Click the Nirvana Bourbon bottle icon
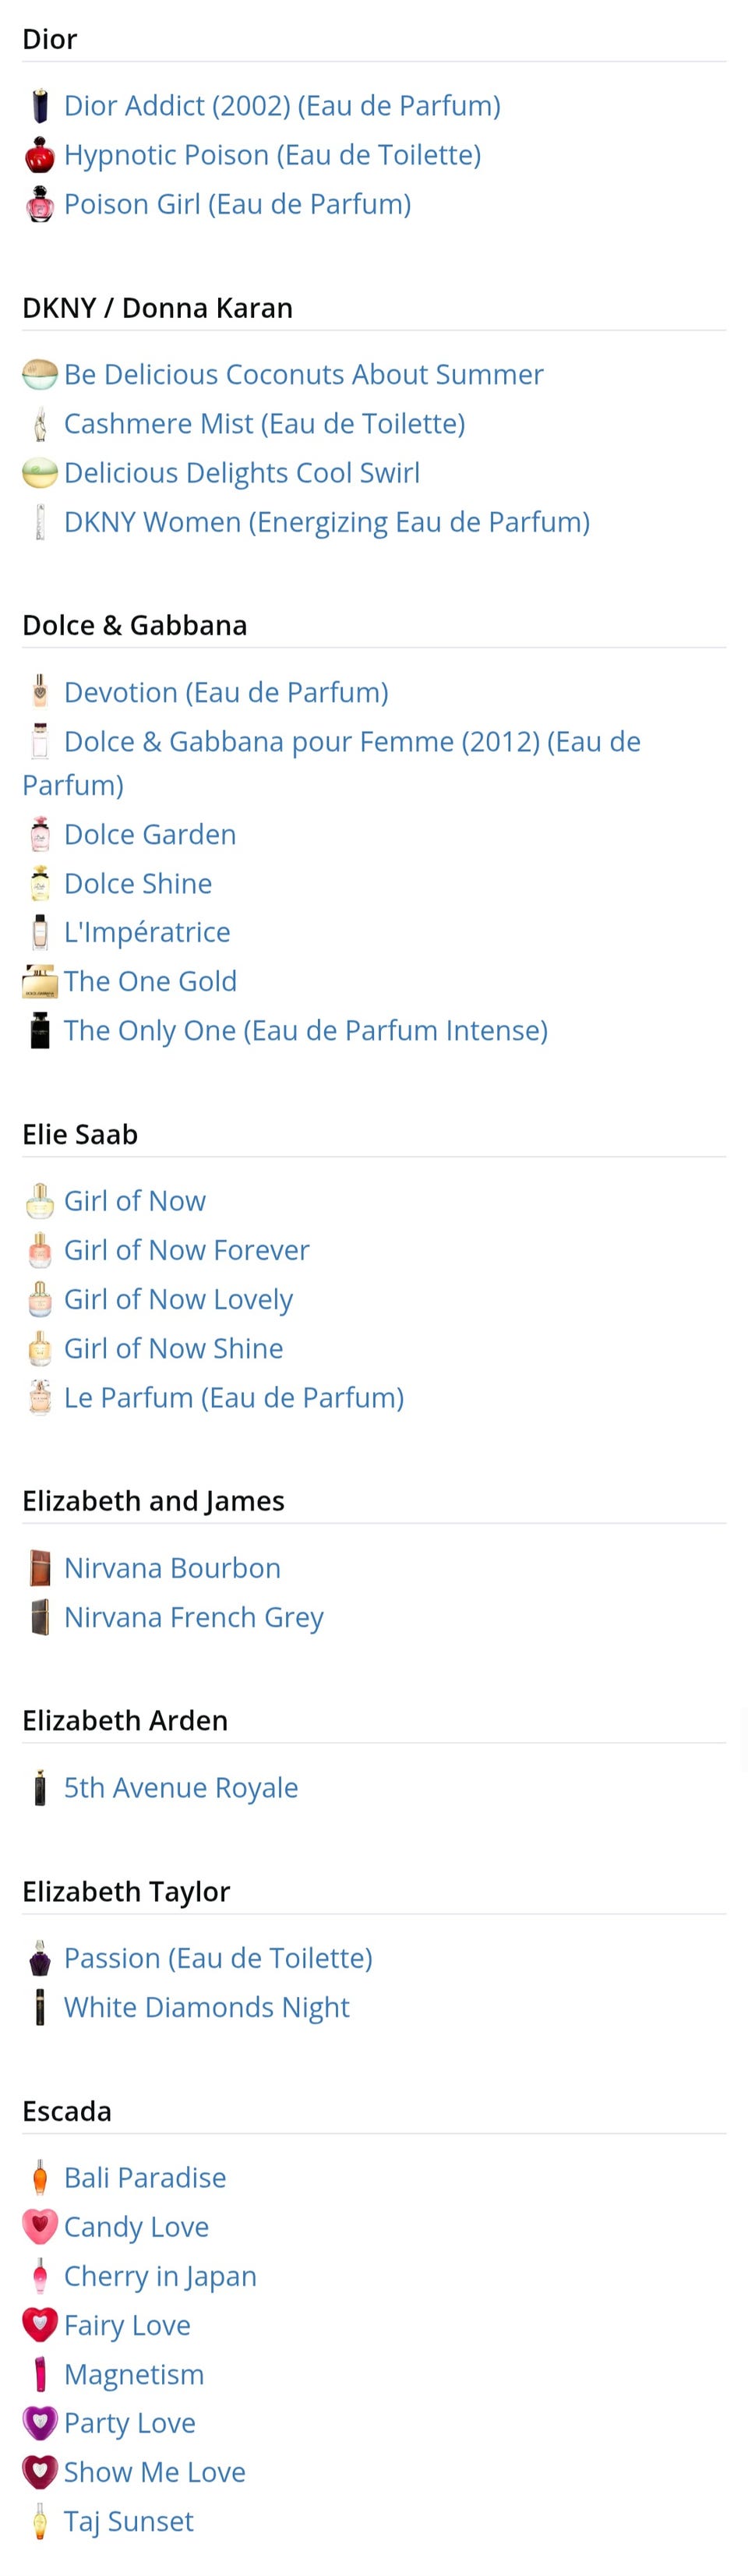Screen dimensions: 748x2576 click(39, 1568)
